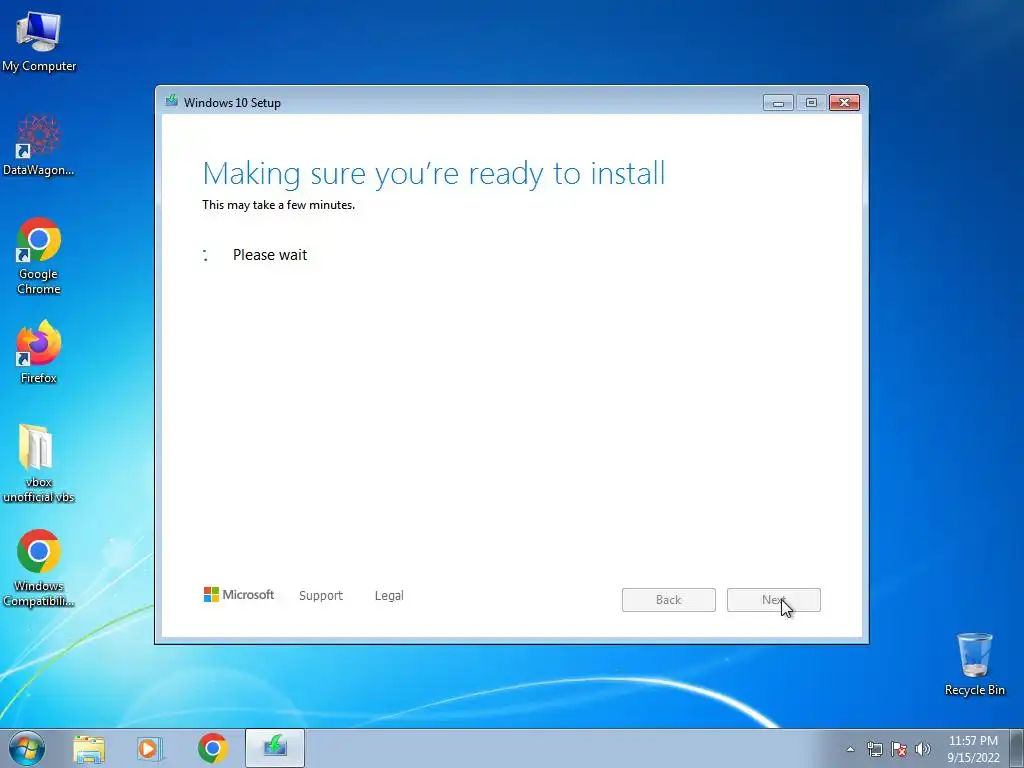Close the Windows 10 Setup window

(x=844, y=103)
